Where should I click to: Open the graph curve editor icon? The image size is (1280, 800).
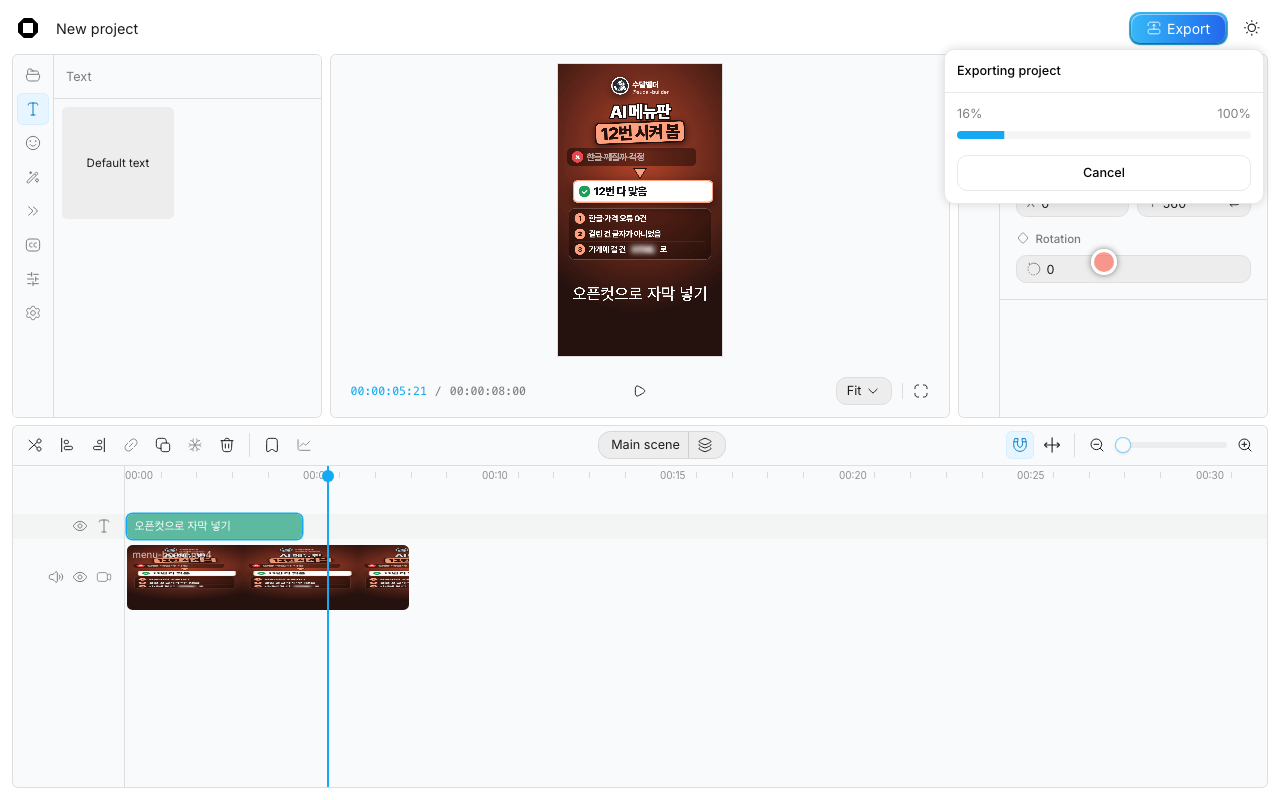[x=304, y=445]
